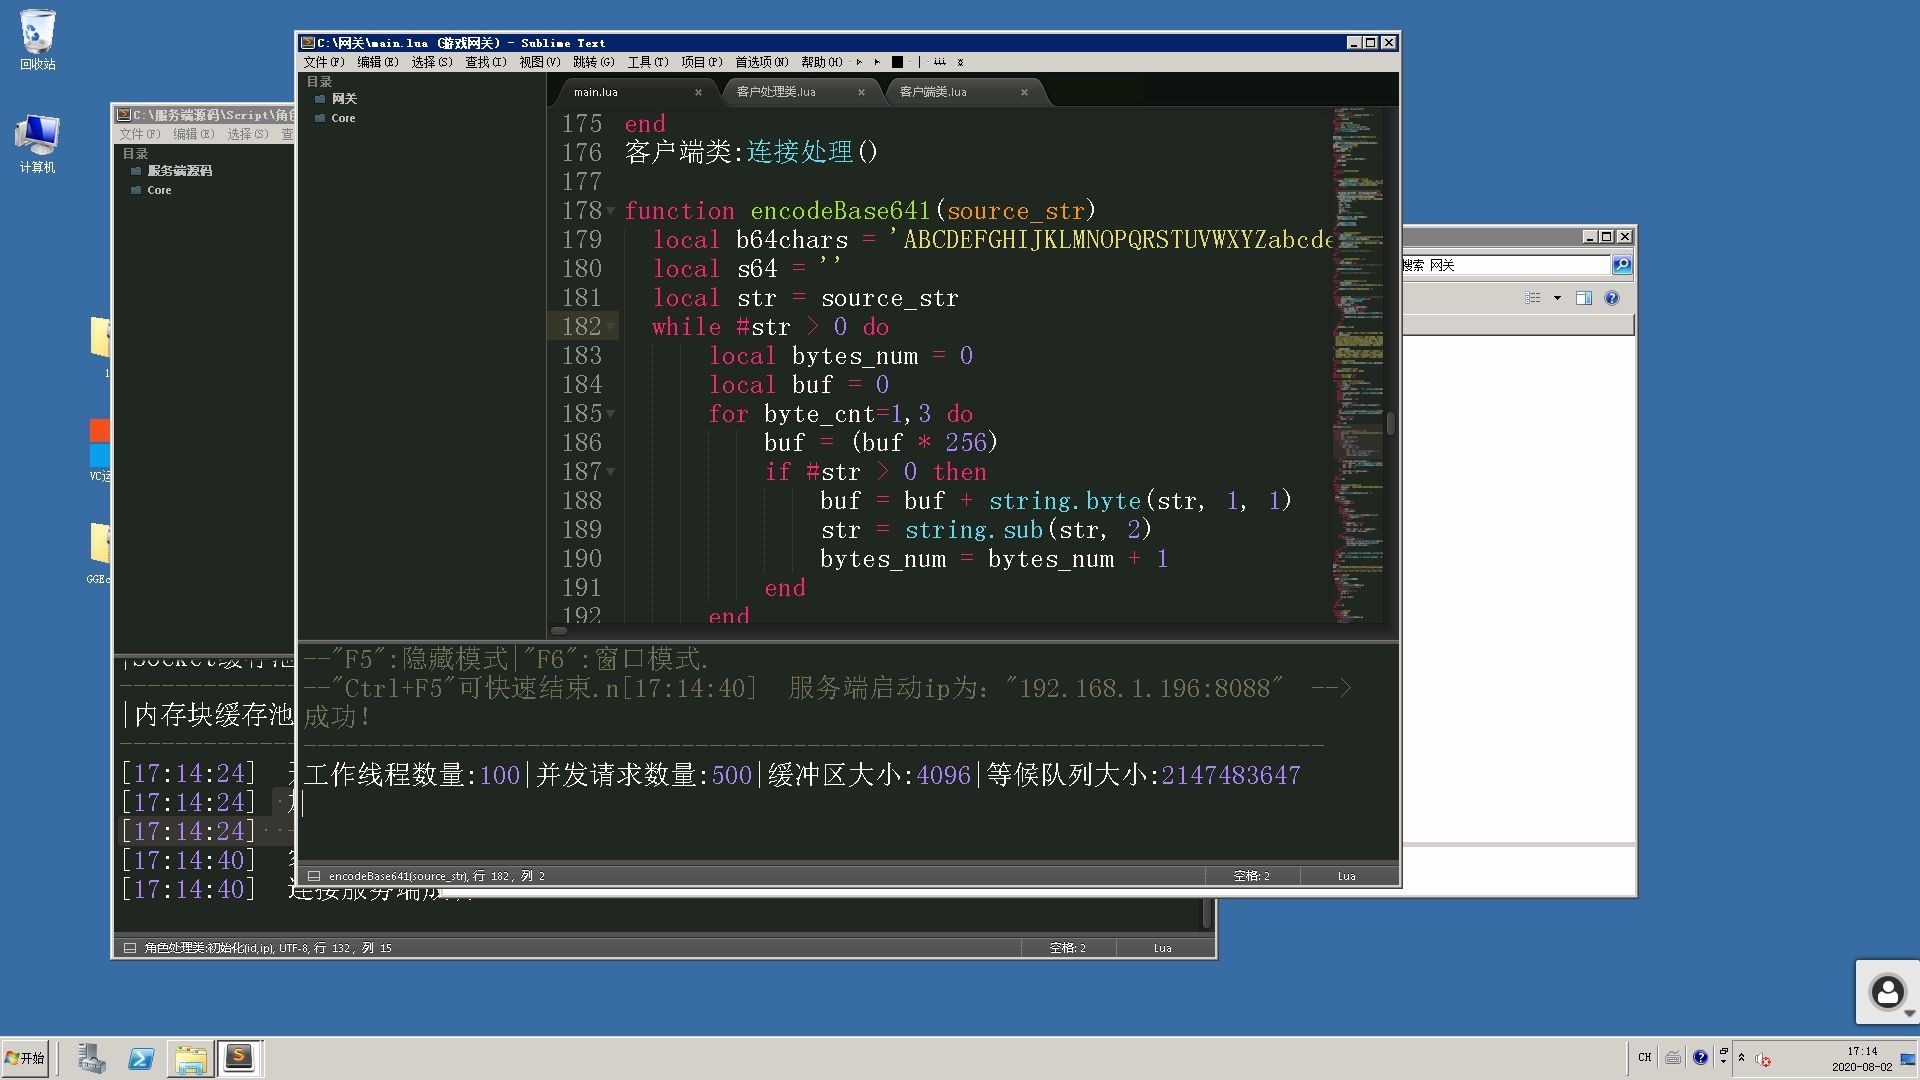Open Sublime Text from the taskbar
Image resolution: width=1920 pixels, height=1080 pixels.
click(x=239, y=1058)
